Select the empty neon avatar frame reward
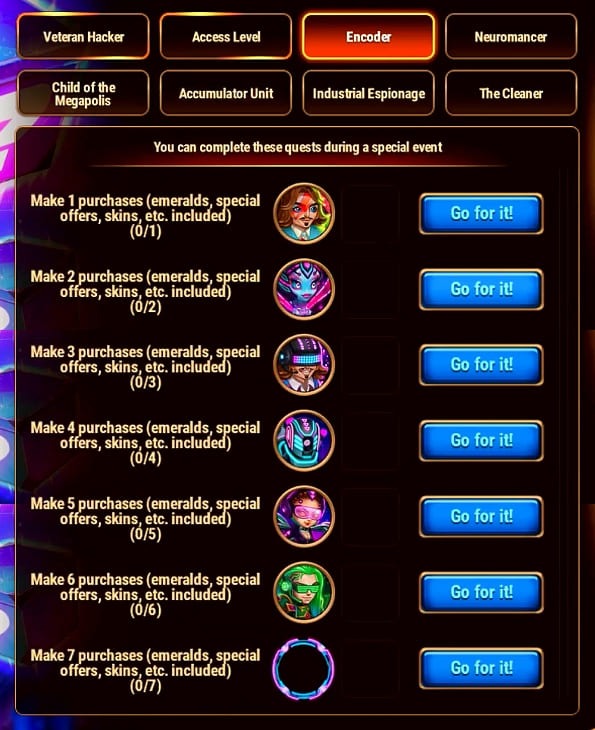Image resolution: width=595 pixels, height=730 pixels. pos(304,669)
